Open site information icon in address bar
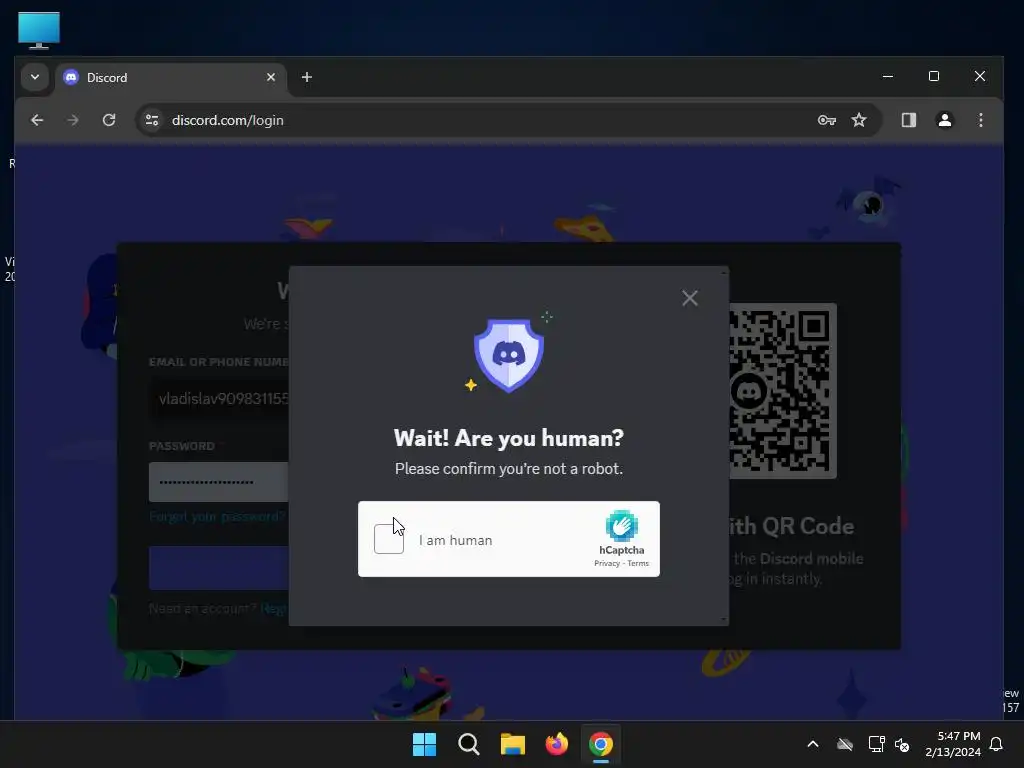The height and width of the screenshot is (768, 1024). pyautogui.click(x=152, y=120)
